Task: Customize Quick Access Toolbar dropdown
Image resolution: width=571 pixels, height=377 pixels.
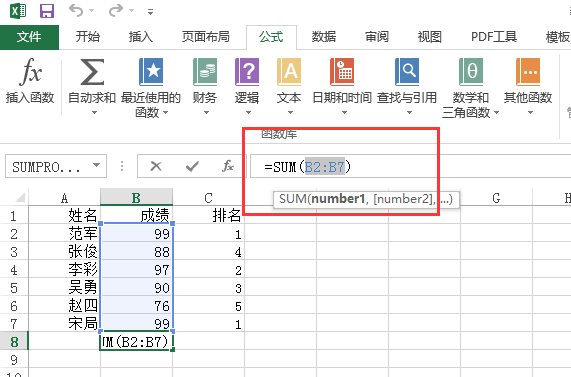Action: point(150,12)
